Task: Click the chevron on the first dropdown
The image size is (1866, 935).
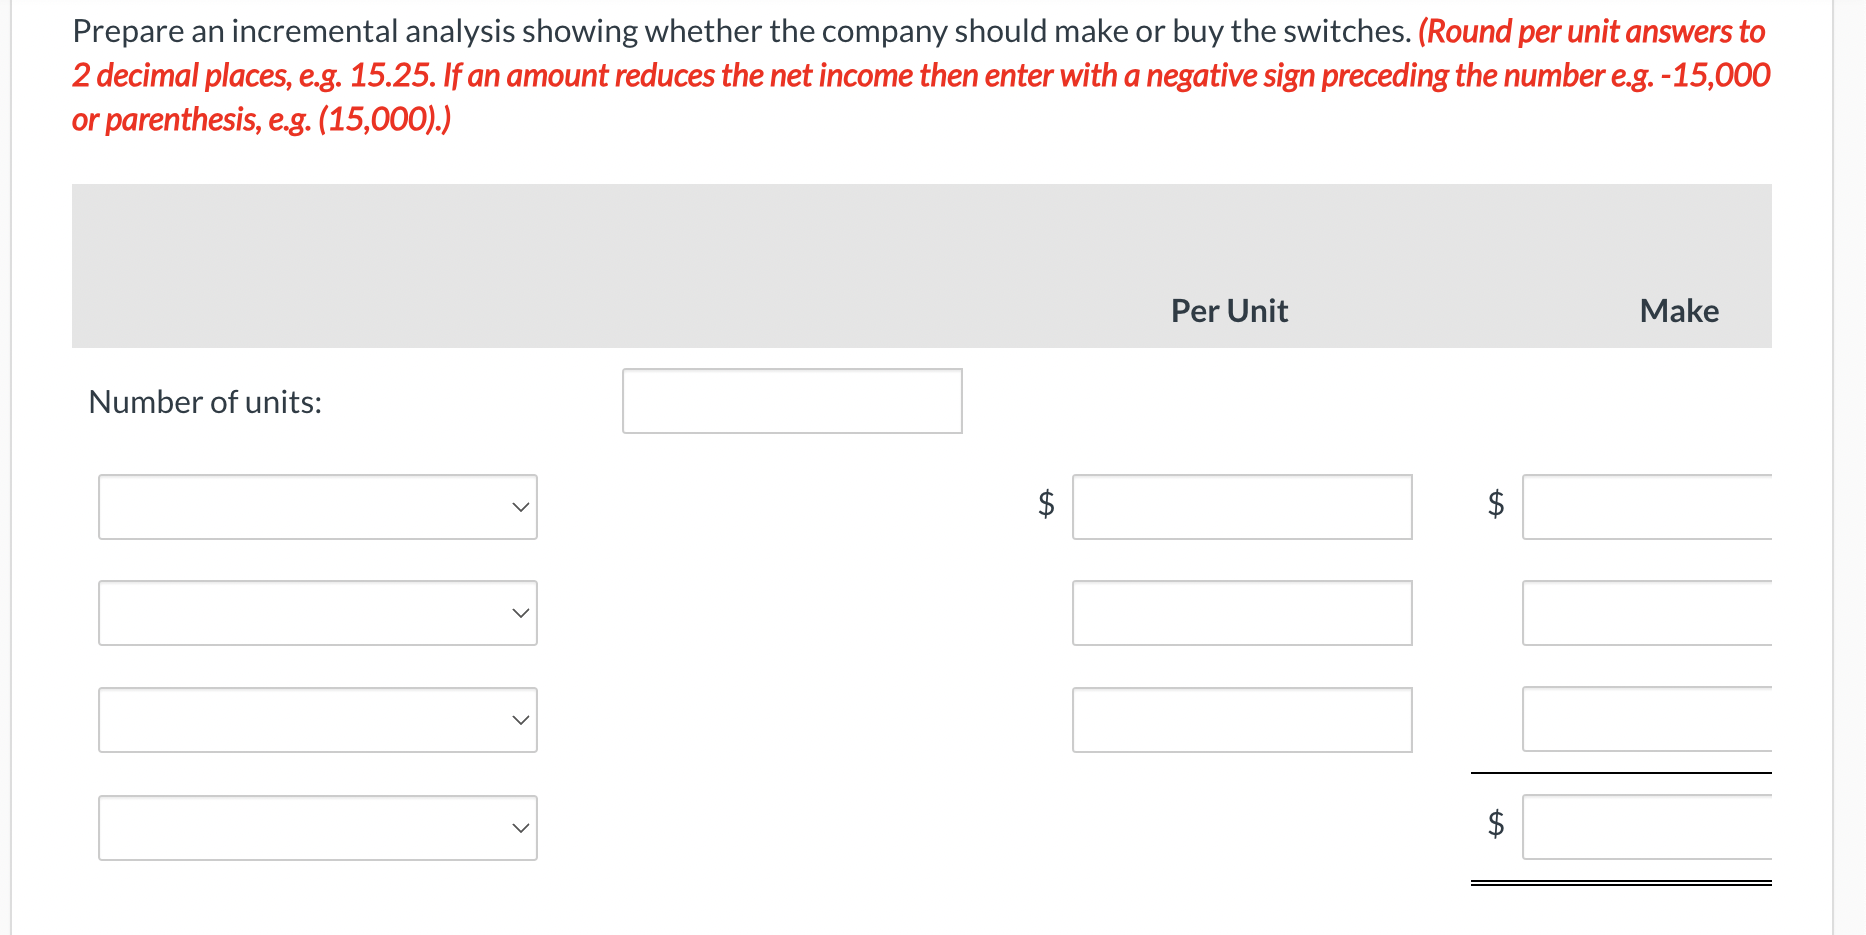Action: tap(520, 507)
